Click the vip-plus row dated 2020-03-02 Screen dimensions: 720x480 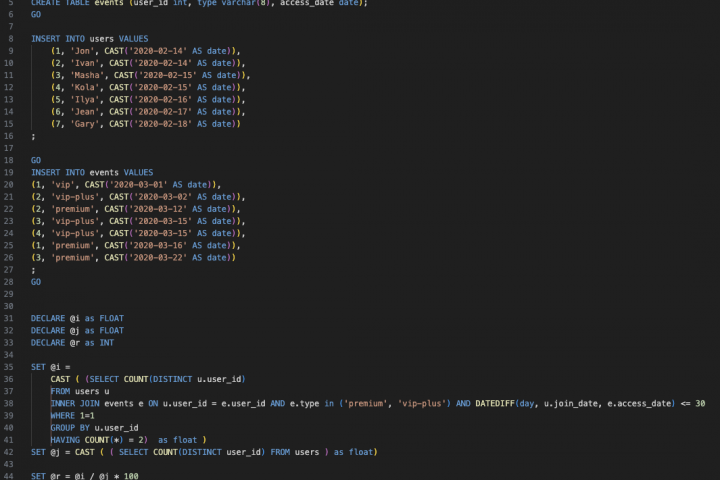[138, 197]
